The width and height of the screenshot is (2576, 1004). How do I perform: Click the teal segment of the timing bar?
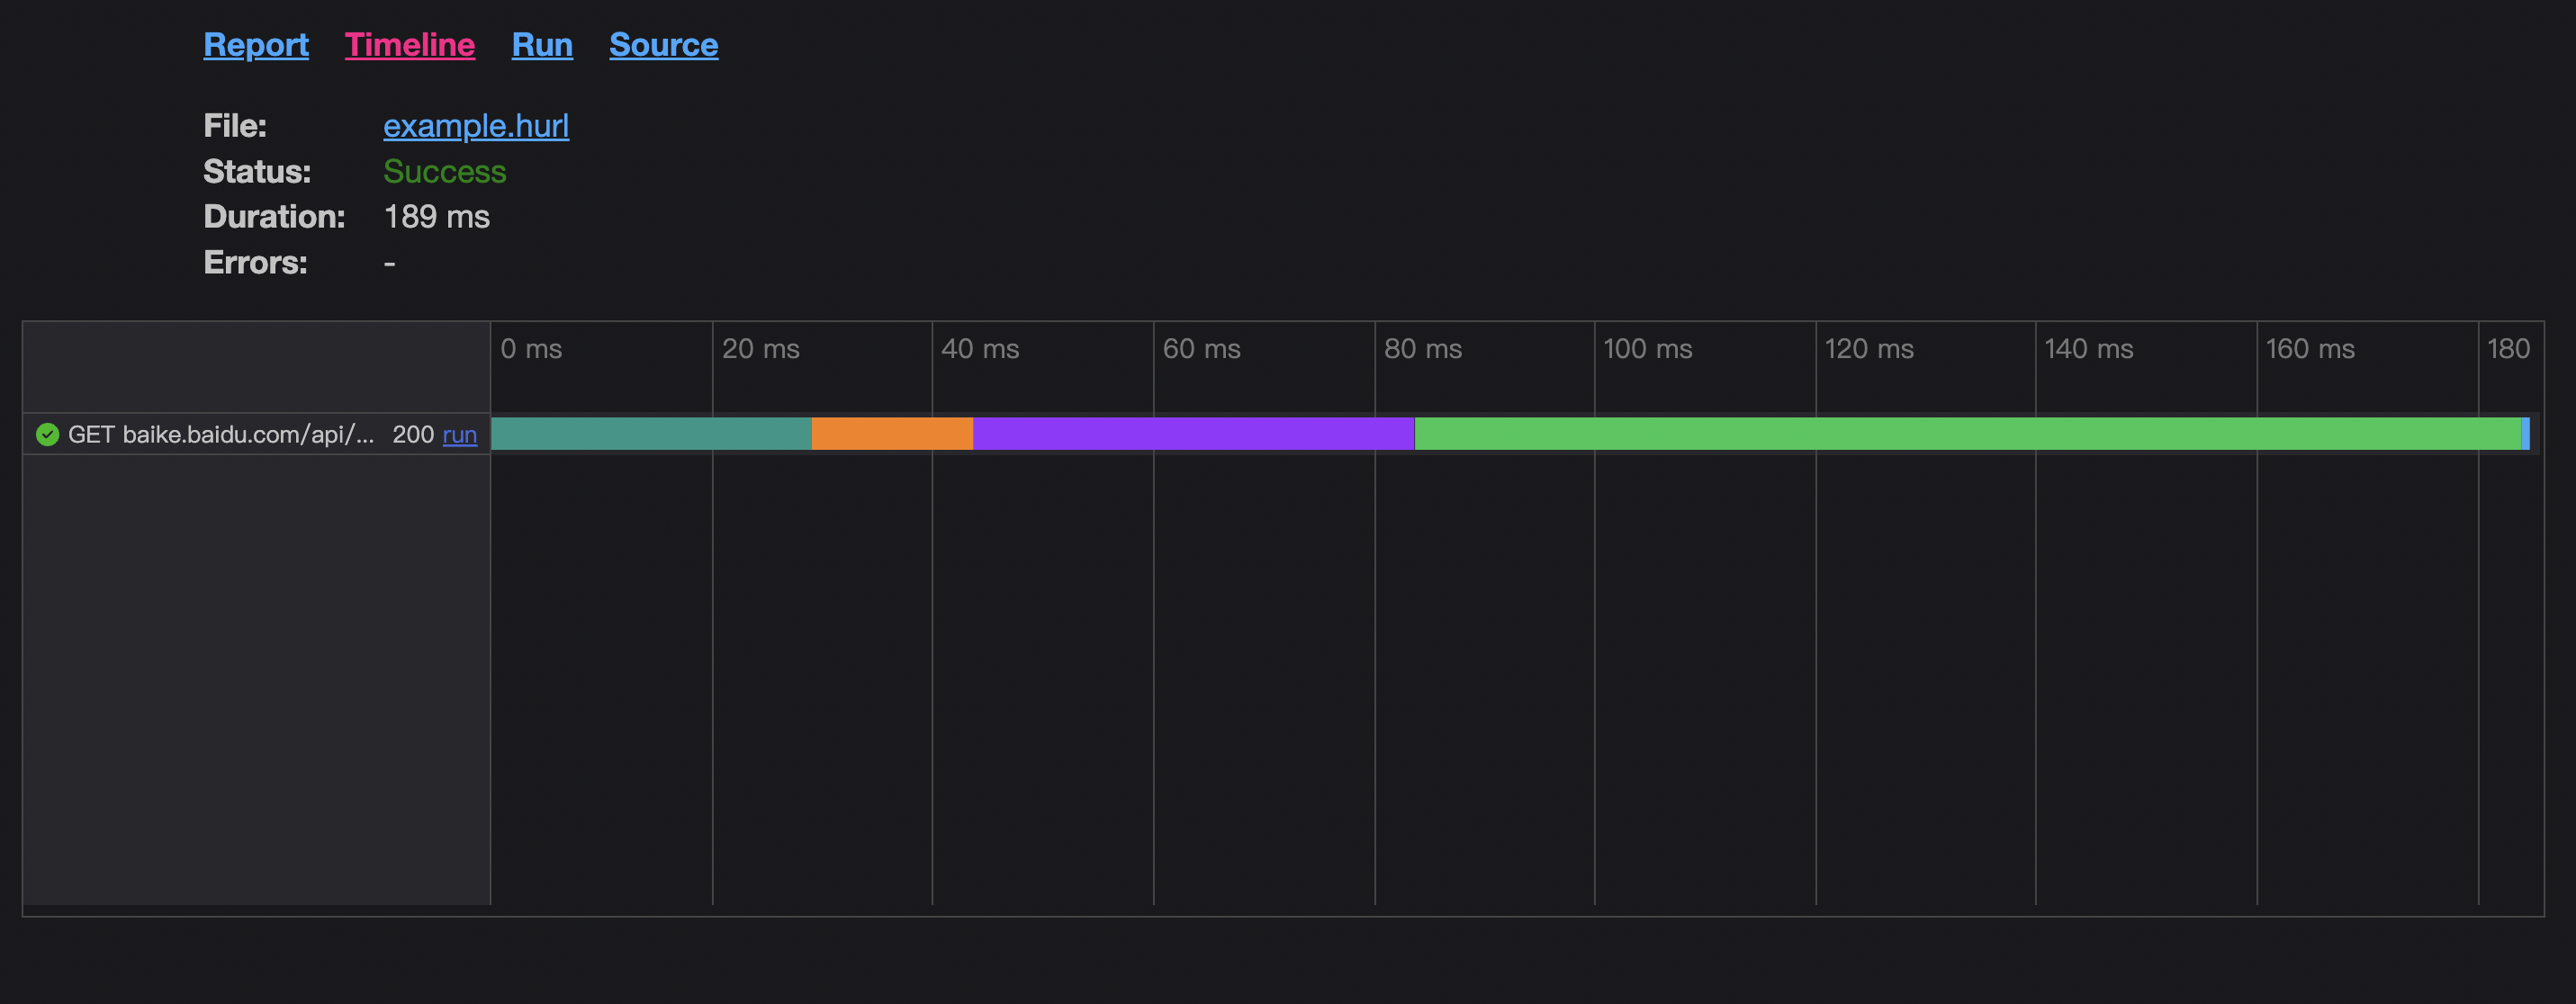(651, 434)
